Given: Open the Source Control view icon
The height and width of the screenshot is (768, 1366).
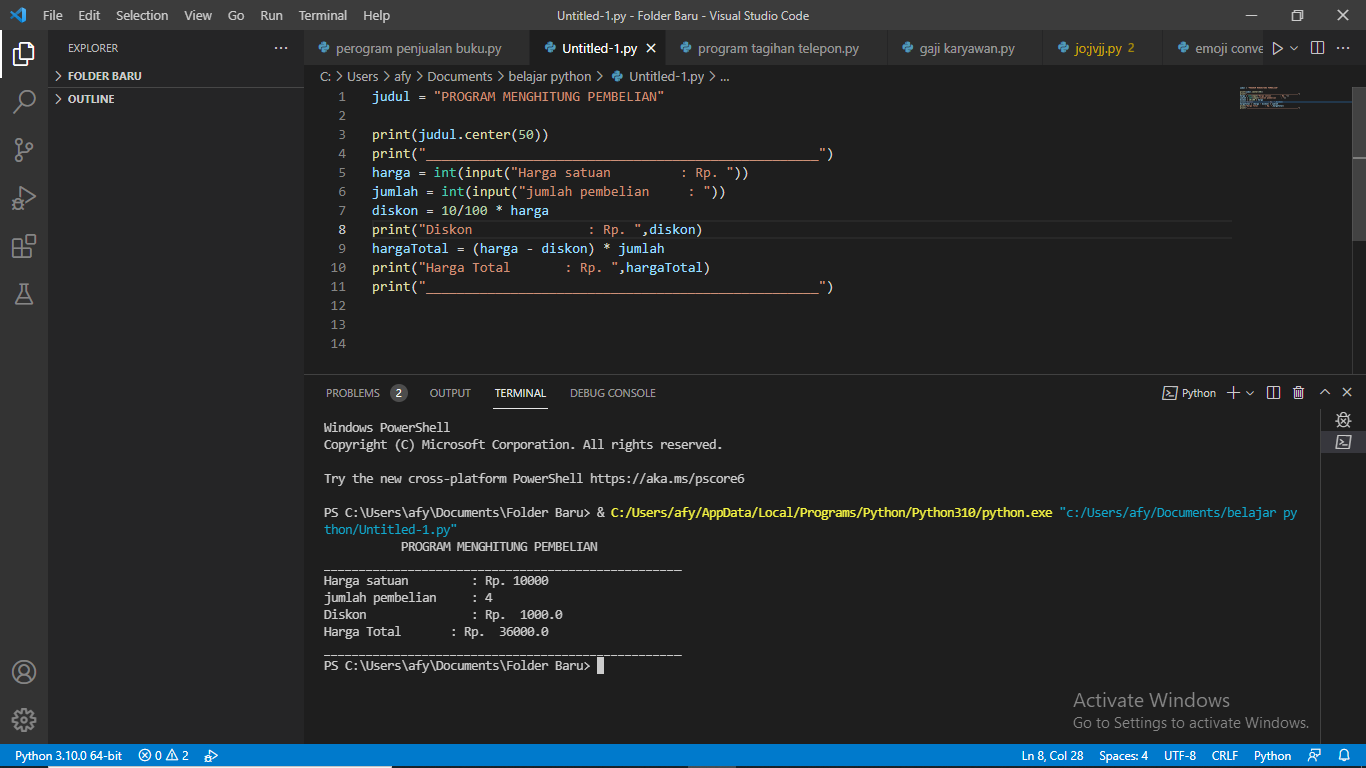Looking at the screenshot, I should pos(24,150).
